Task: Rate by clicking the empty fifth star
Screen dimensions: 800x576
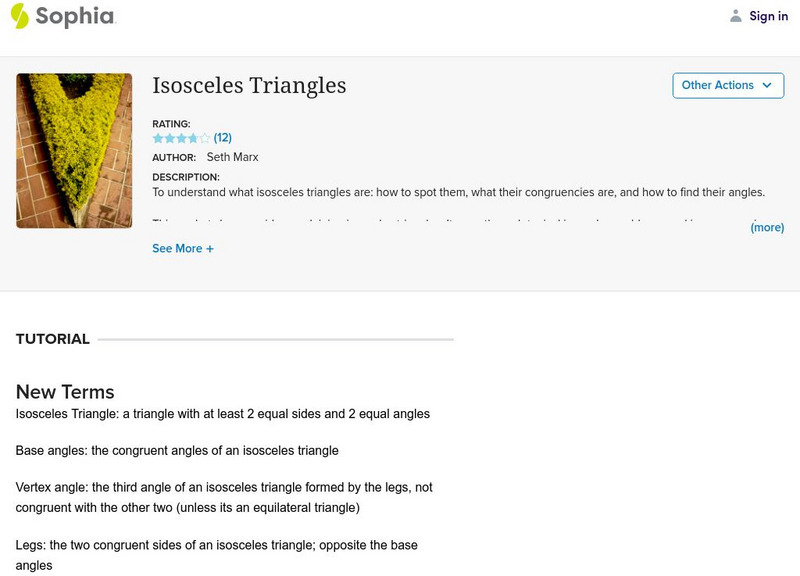Action: click(204, 136)
